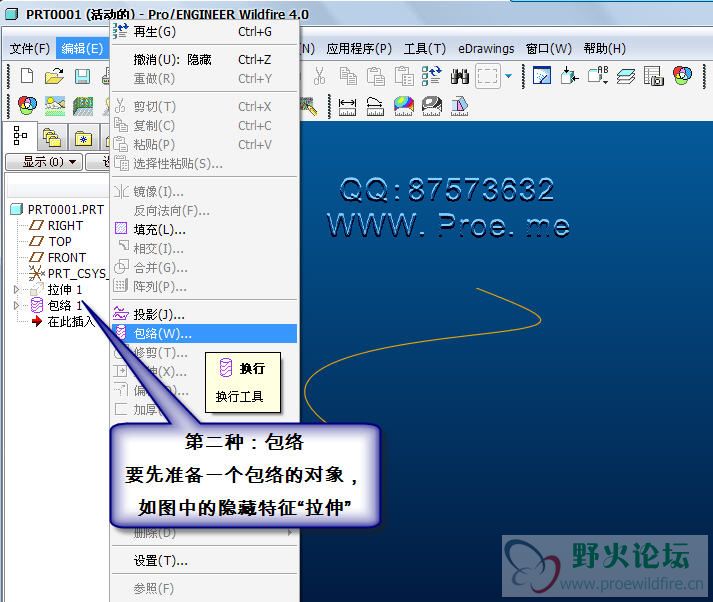713x602 pixels.
Task: Select 投影(J)... menu entry
Action: click(x=204, y=314)
